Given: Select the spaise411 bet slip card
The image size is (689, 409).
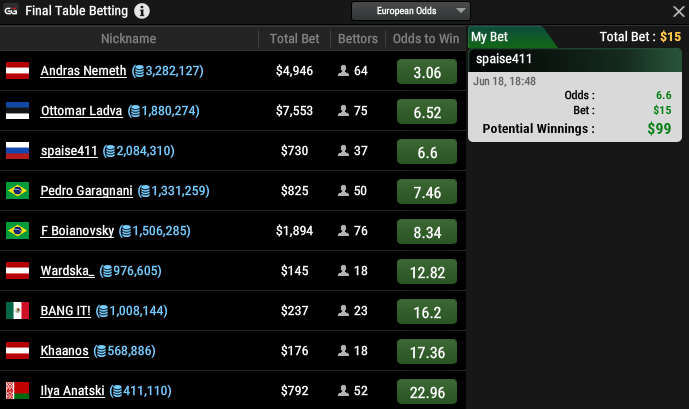Looking at the screenshot, I should coord(576,95).
